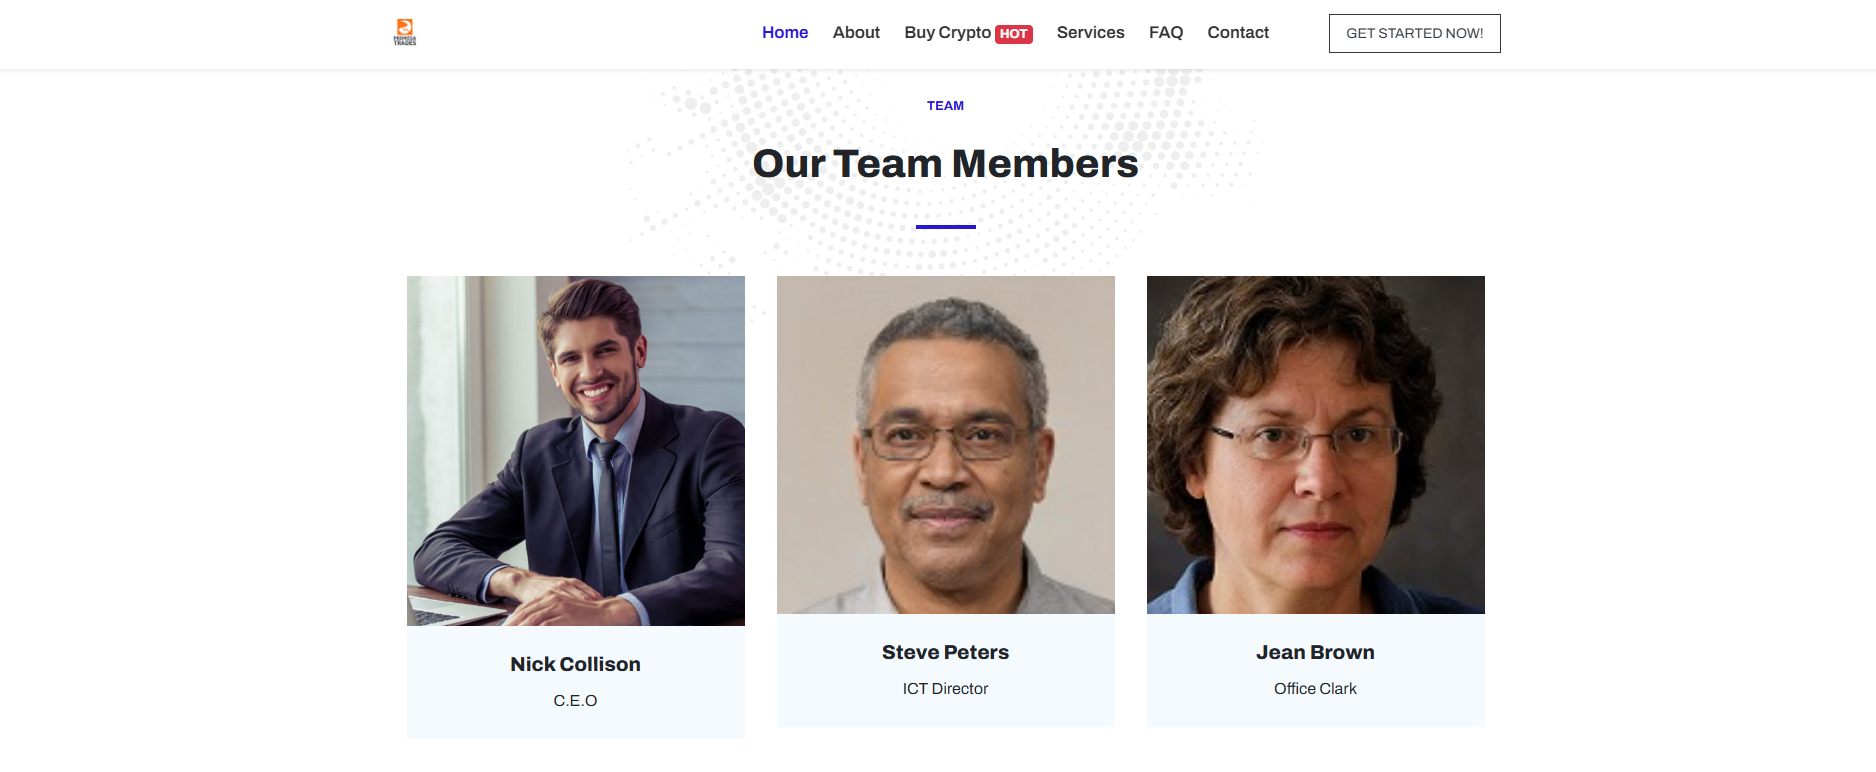Go to the Home nav item

[785, 33]
